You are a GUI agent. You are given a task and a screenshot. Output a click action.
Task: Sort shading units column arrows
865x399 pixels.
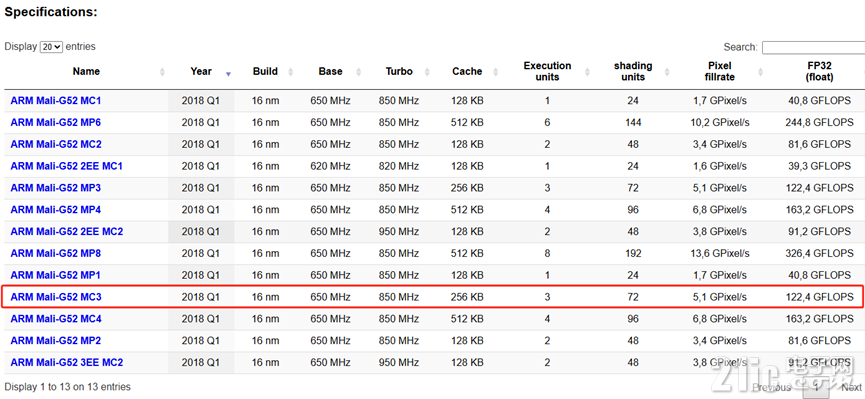point(668,72)
